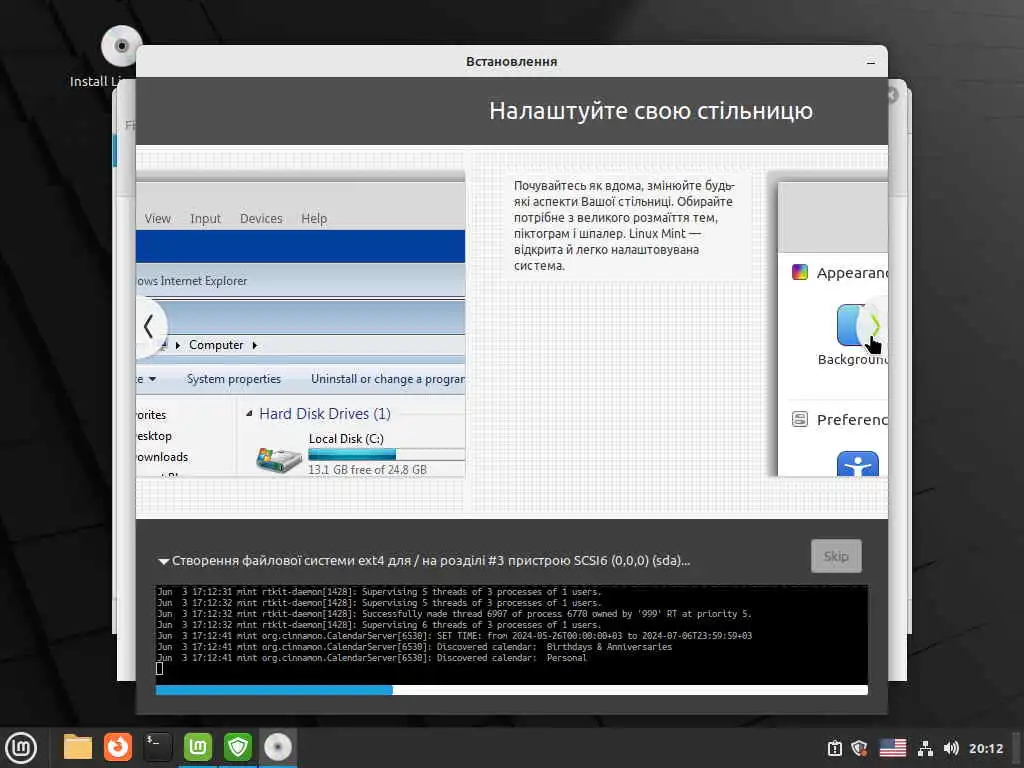Go to the next slide with right arrow

[875, 325]
